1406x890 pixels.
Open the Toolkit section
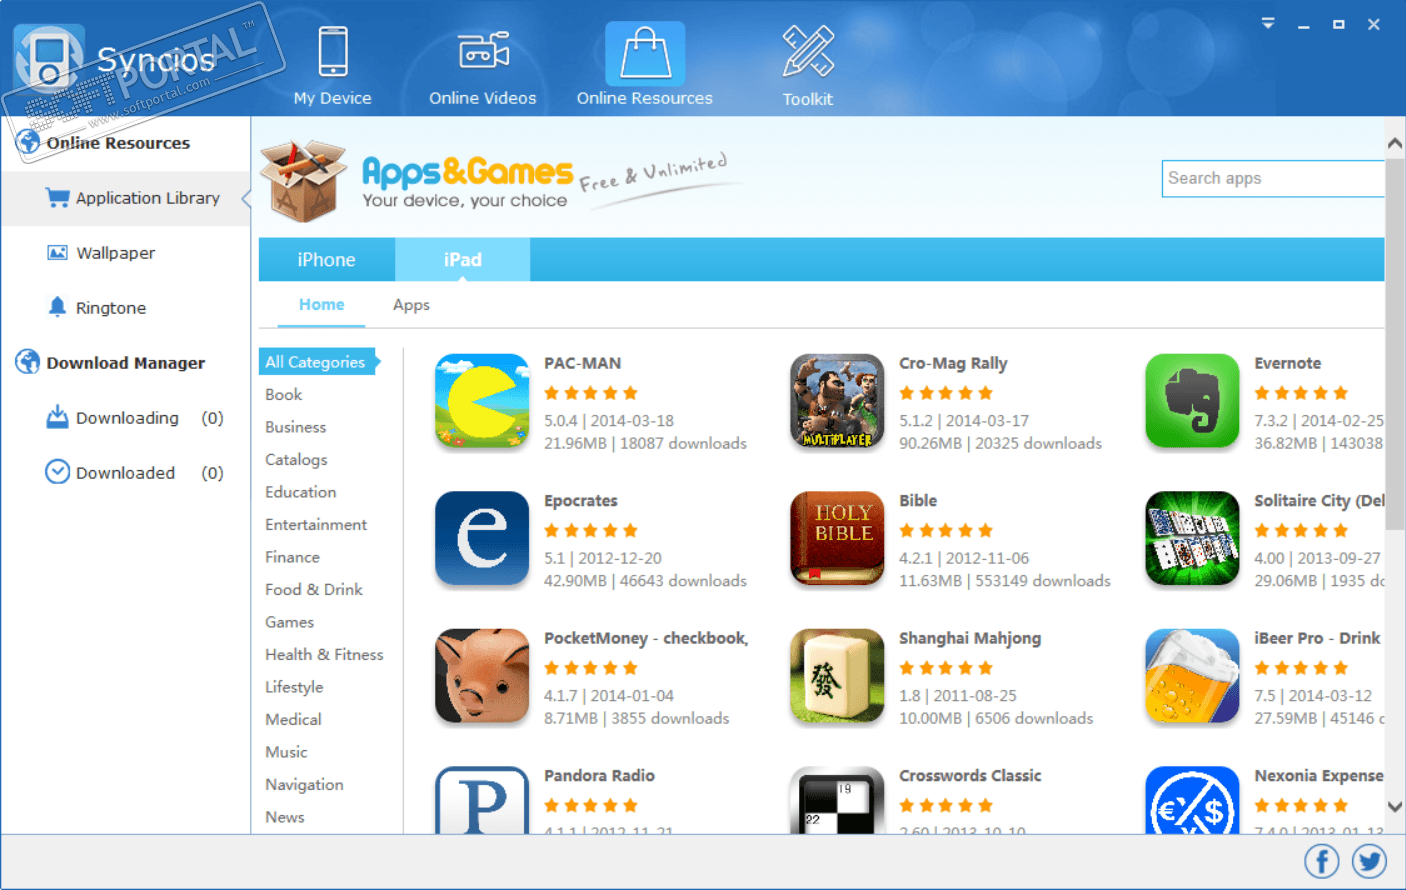808,66
